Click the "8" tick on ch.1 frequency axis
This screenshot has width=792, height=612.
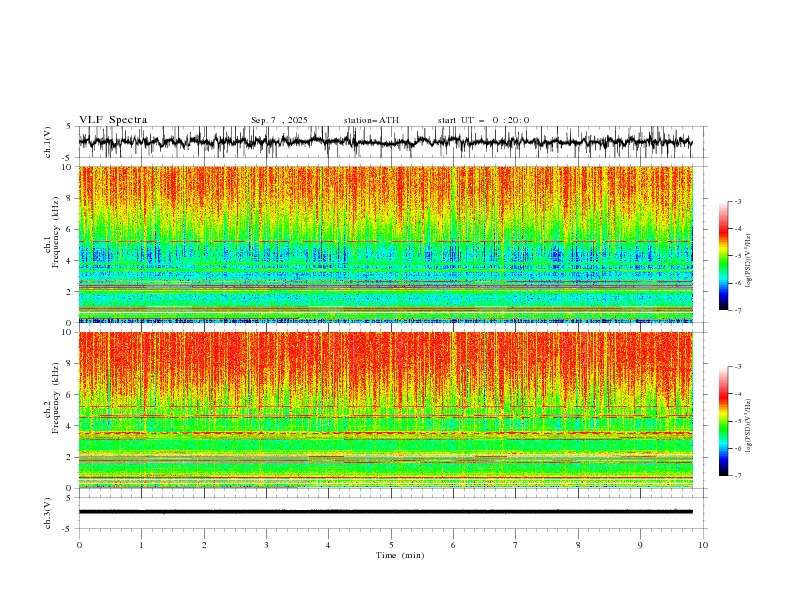(x=70, y=198)
